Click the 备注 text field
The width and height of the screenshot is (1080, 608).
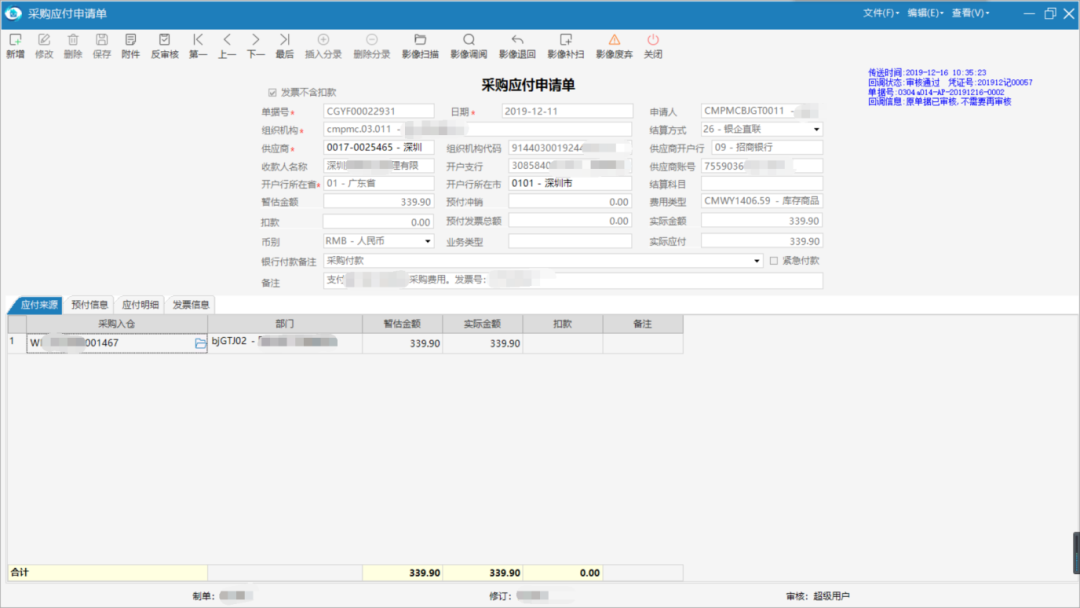point(573,280)
